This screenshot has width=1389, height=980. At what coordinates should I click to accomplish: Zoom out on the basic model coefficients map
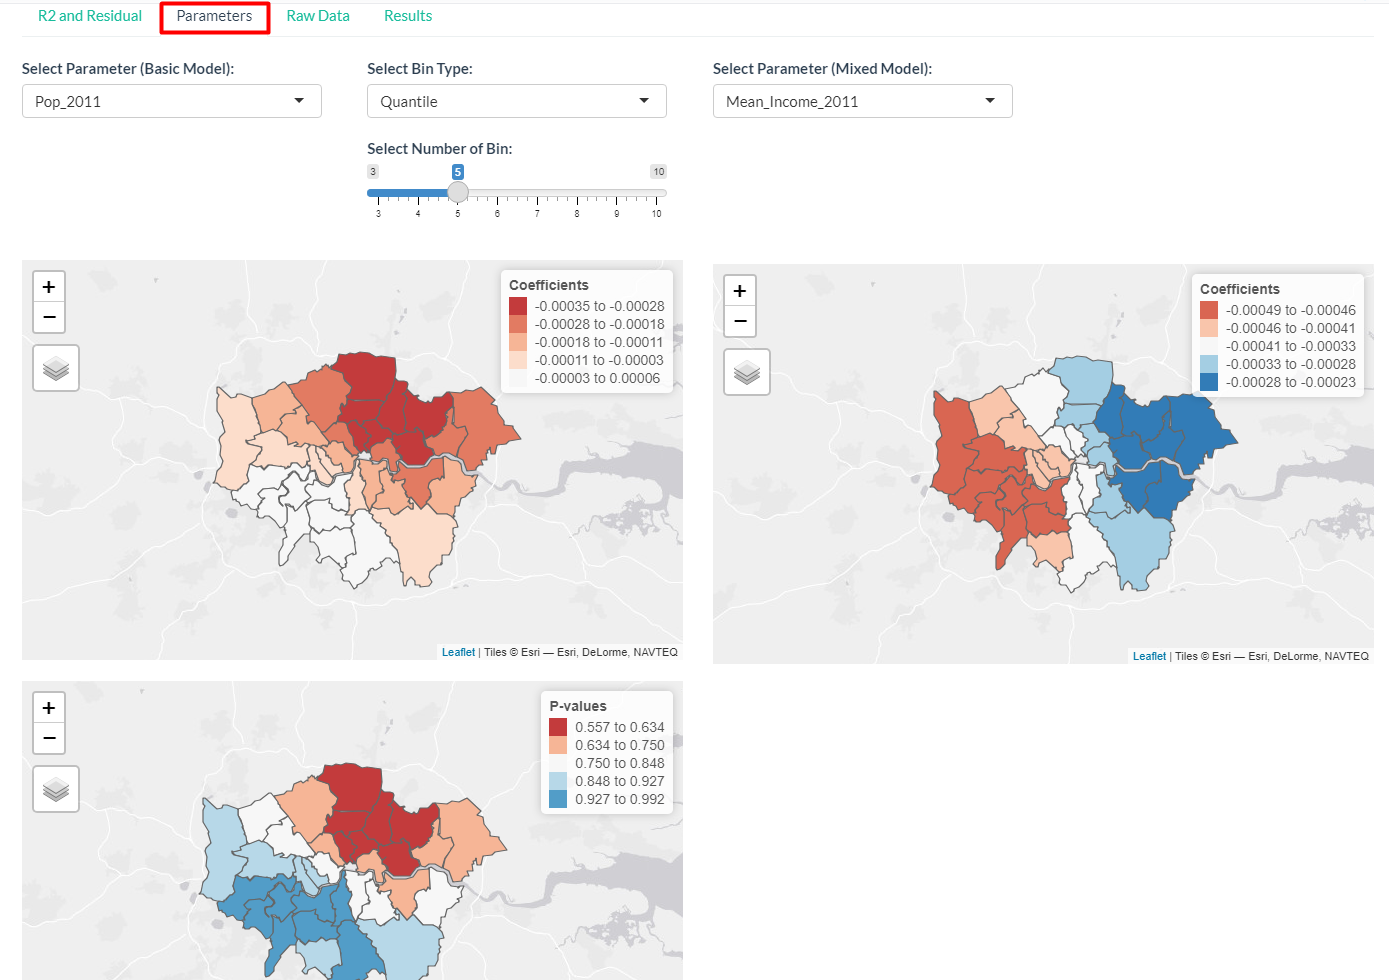click(x=49, y=318)
